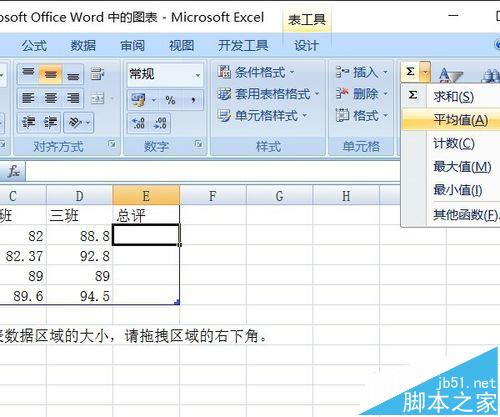
Task: Open 条件格式 conditional formatting menu
Action: click(x=256, y=72)
